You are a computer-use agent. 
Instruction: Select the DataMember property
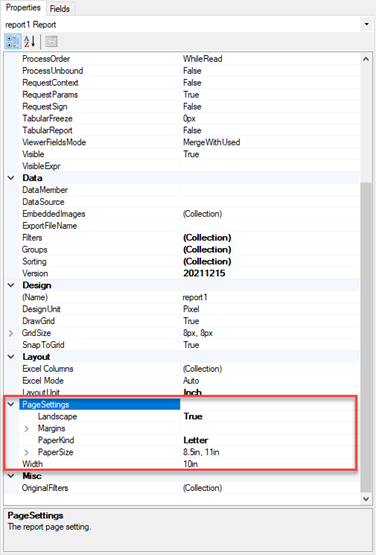pos(45,190)
